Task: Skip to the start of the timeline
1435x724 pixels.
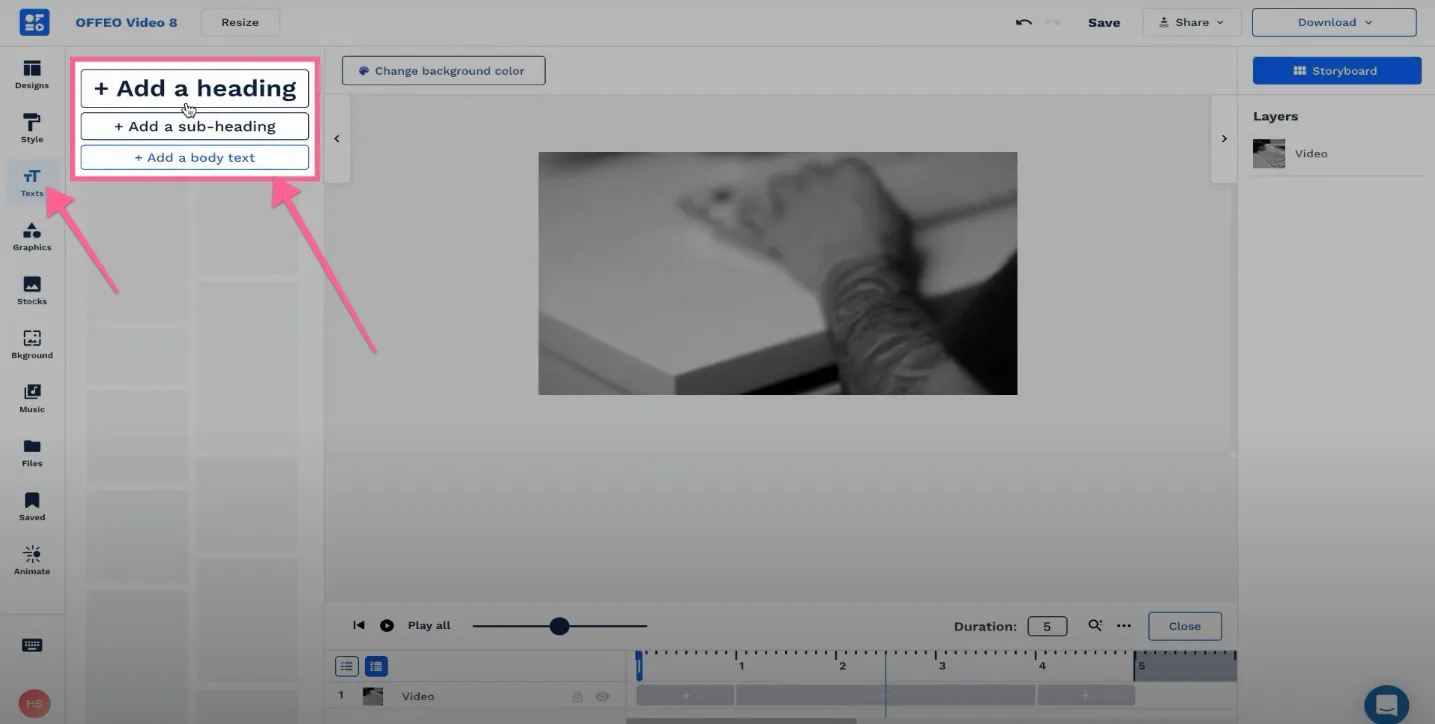Action: tap(359, 626)
